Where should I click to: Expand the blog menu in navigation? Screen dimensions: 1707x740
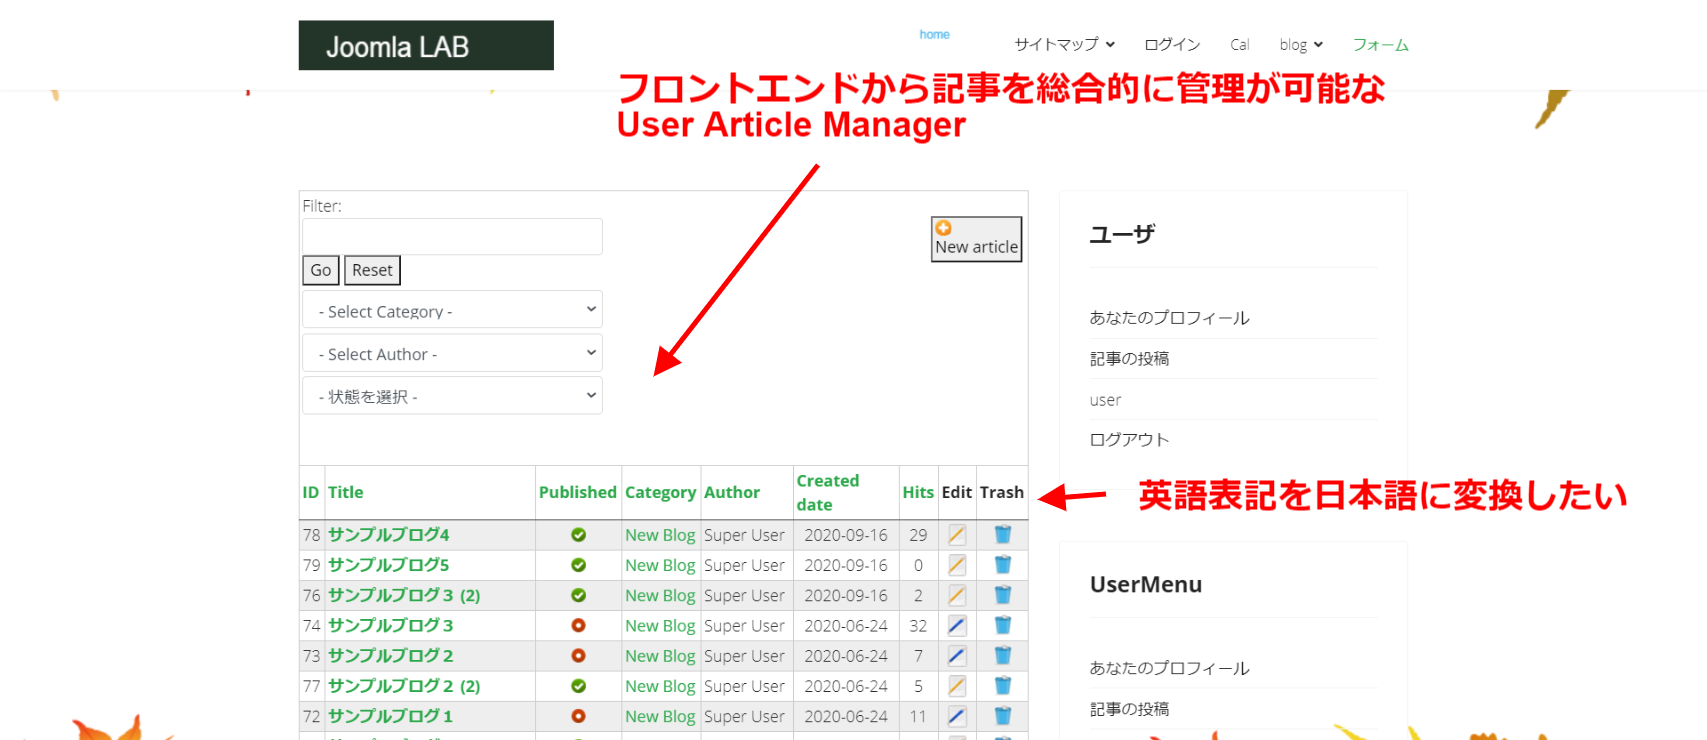[1301, 44]
